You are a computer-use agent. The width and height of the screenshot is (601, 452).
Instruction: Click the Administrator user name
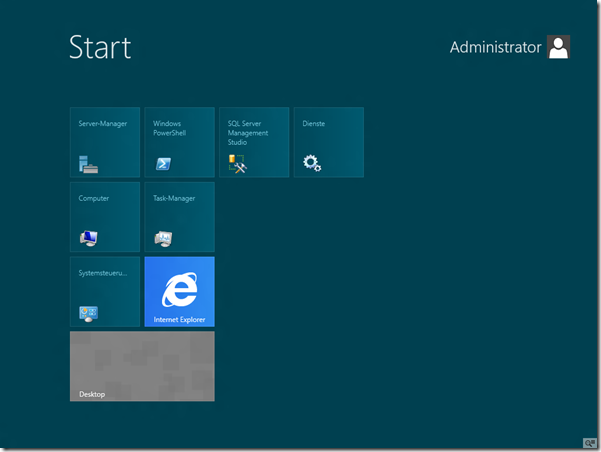coord(495,47)
